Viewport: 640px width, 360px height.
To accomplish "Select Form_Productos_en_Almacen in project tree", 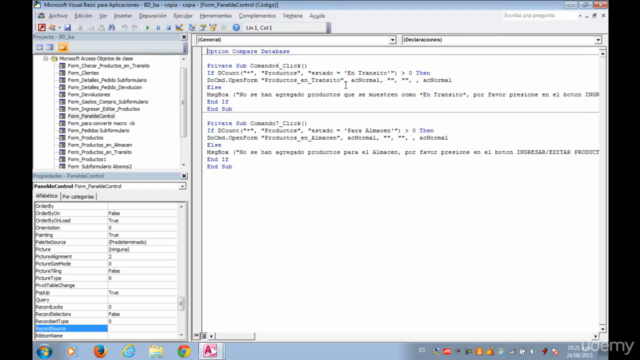I will (99, 145).
